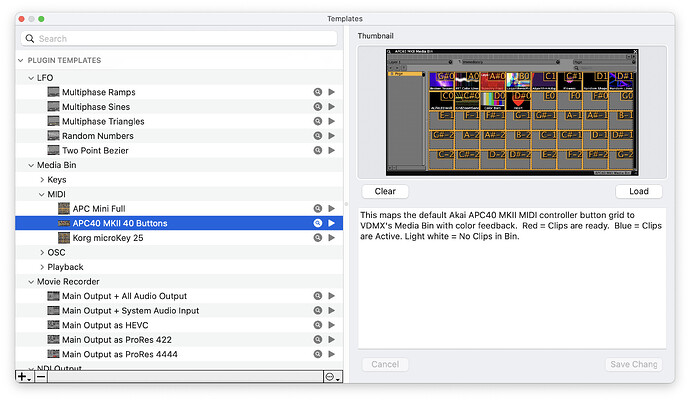Viewport: 690px width, 400px height.
Task: Open the action menu circle dropdown
Action: coord(333,377)
